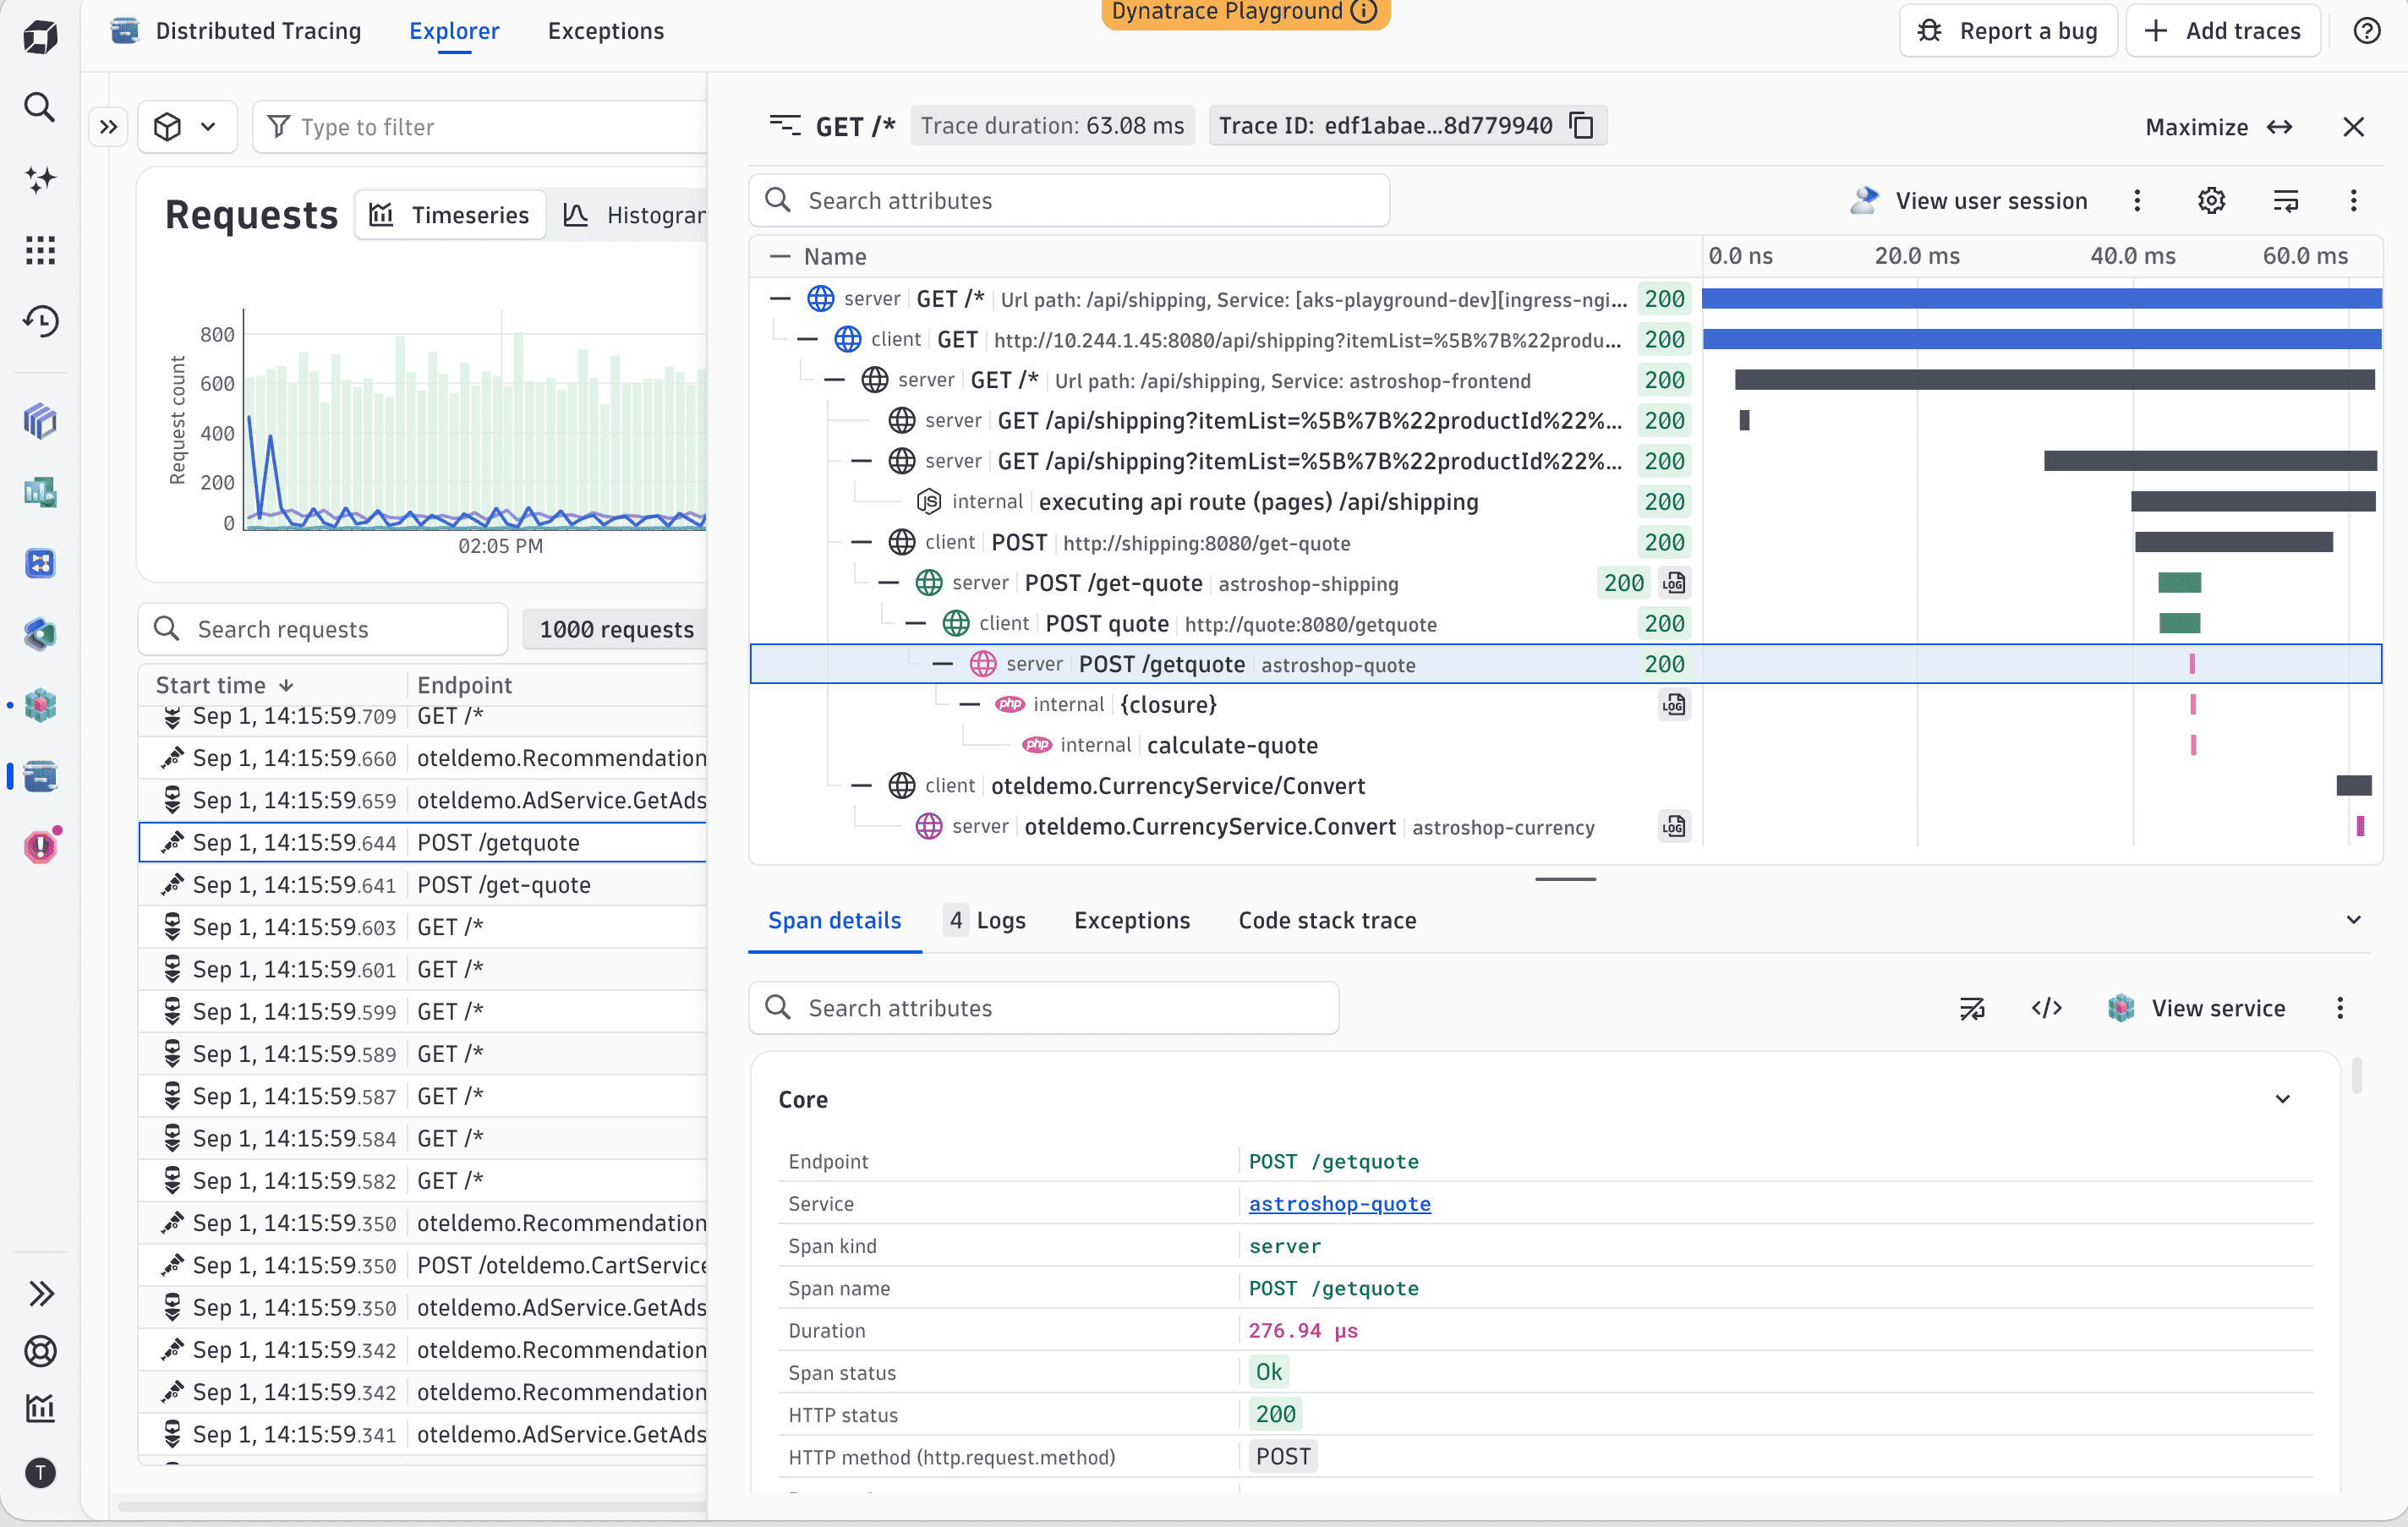Copy the Trace ID to clipboard
The image size is (2408, 1527).
click(x=1582, y=126)
